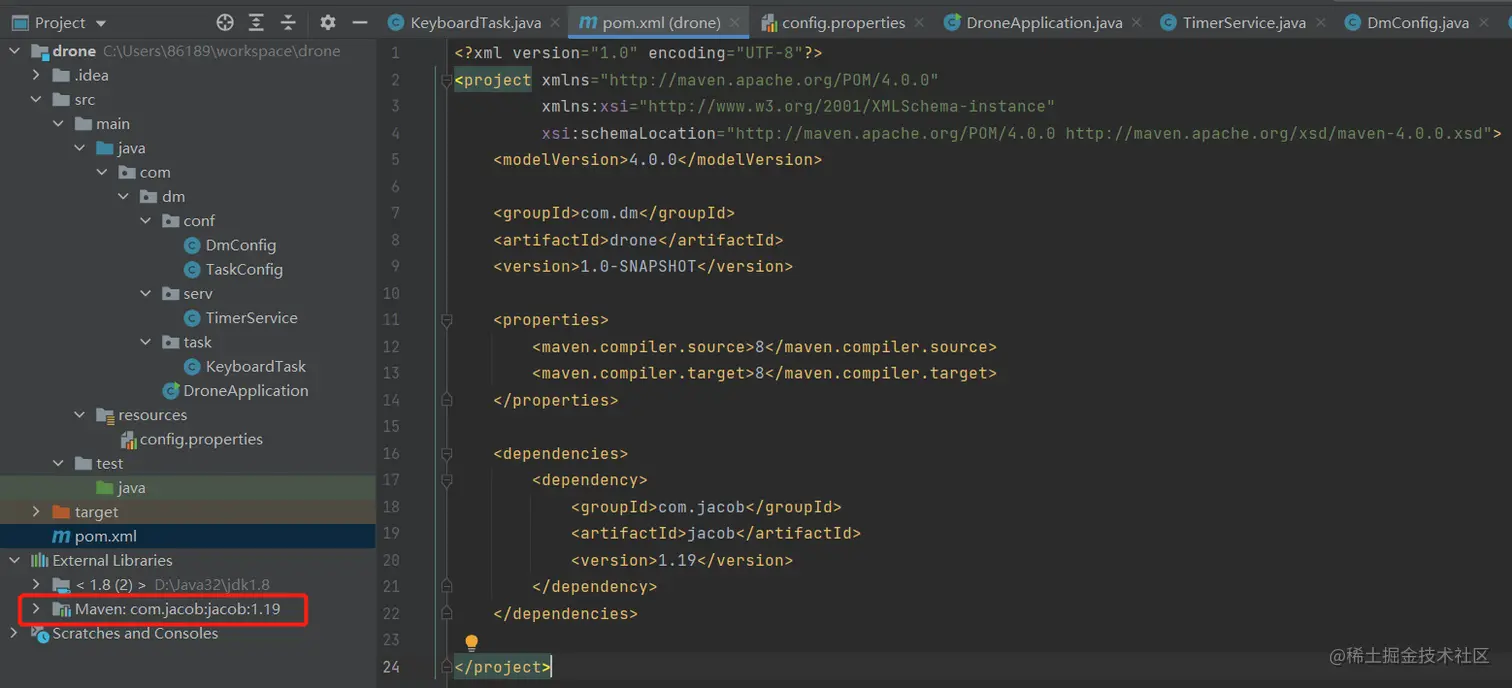Image resolution: width=1512 pixels, height=688 pixels.
Task: Click the Collapse All icon in Project toolbar
Action: point(288,22)
